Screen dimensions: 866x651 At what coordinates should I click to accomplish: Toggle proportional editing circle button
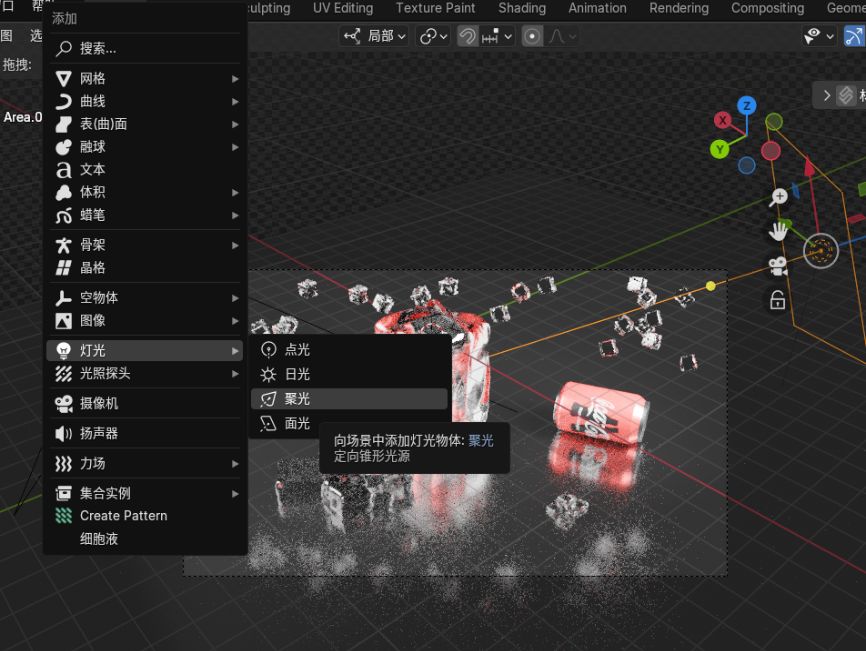click(x=532, y=36)
